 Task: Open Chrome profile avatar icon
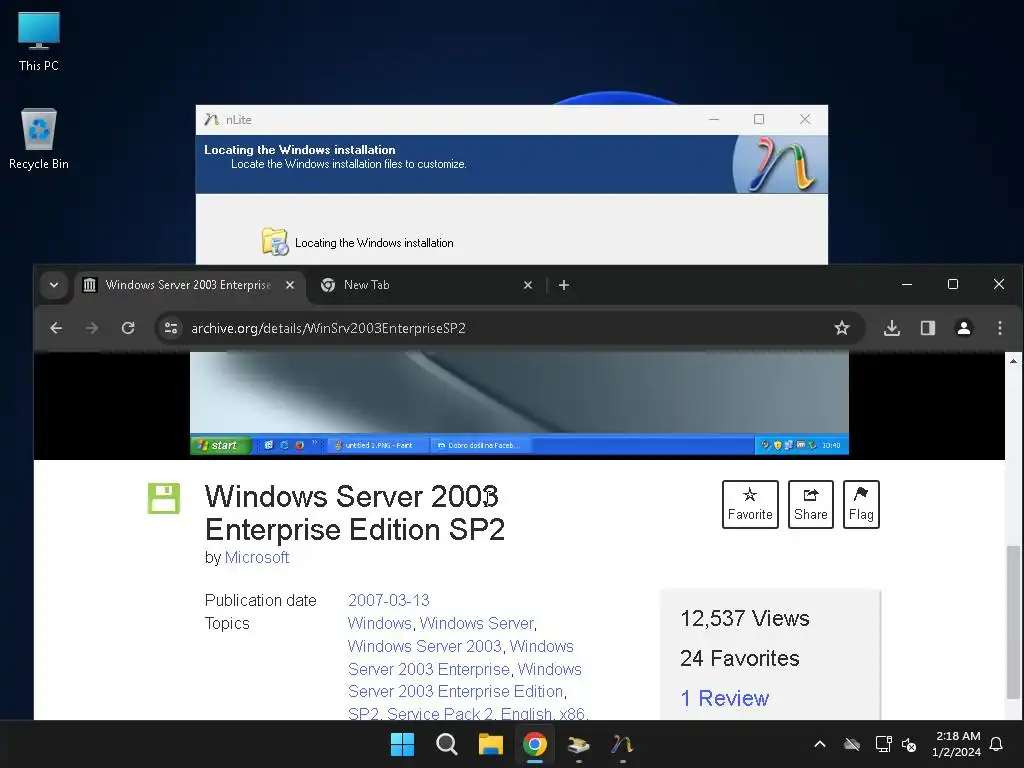pos(963,328)
